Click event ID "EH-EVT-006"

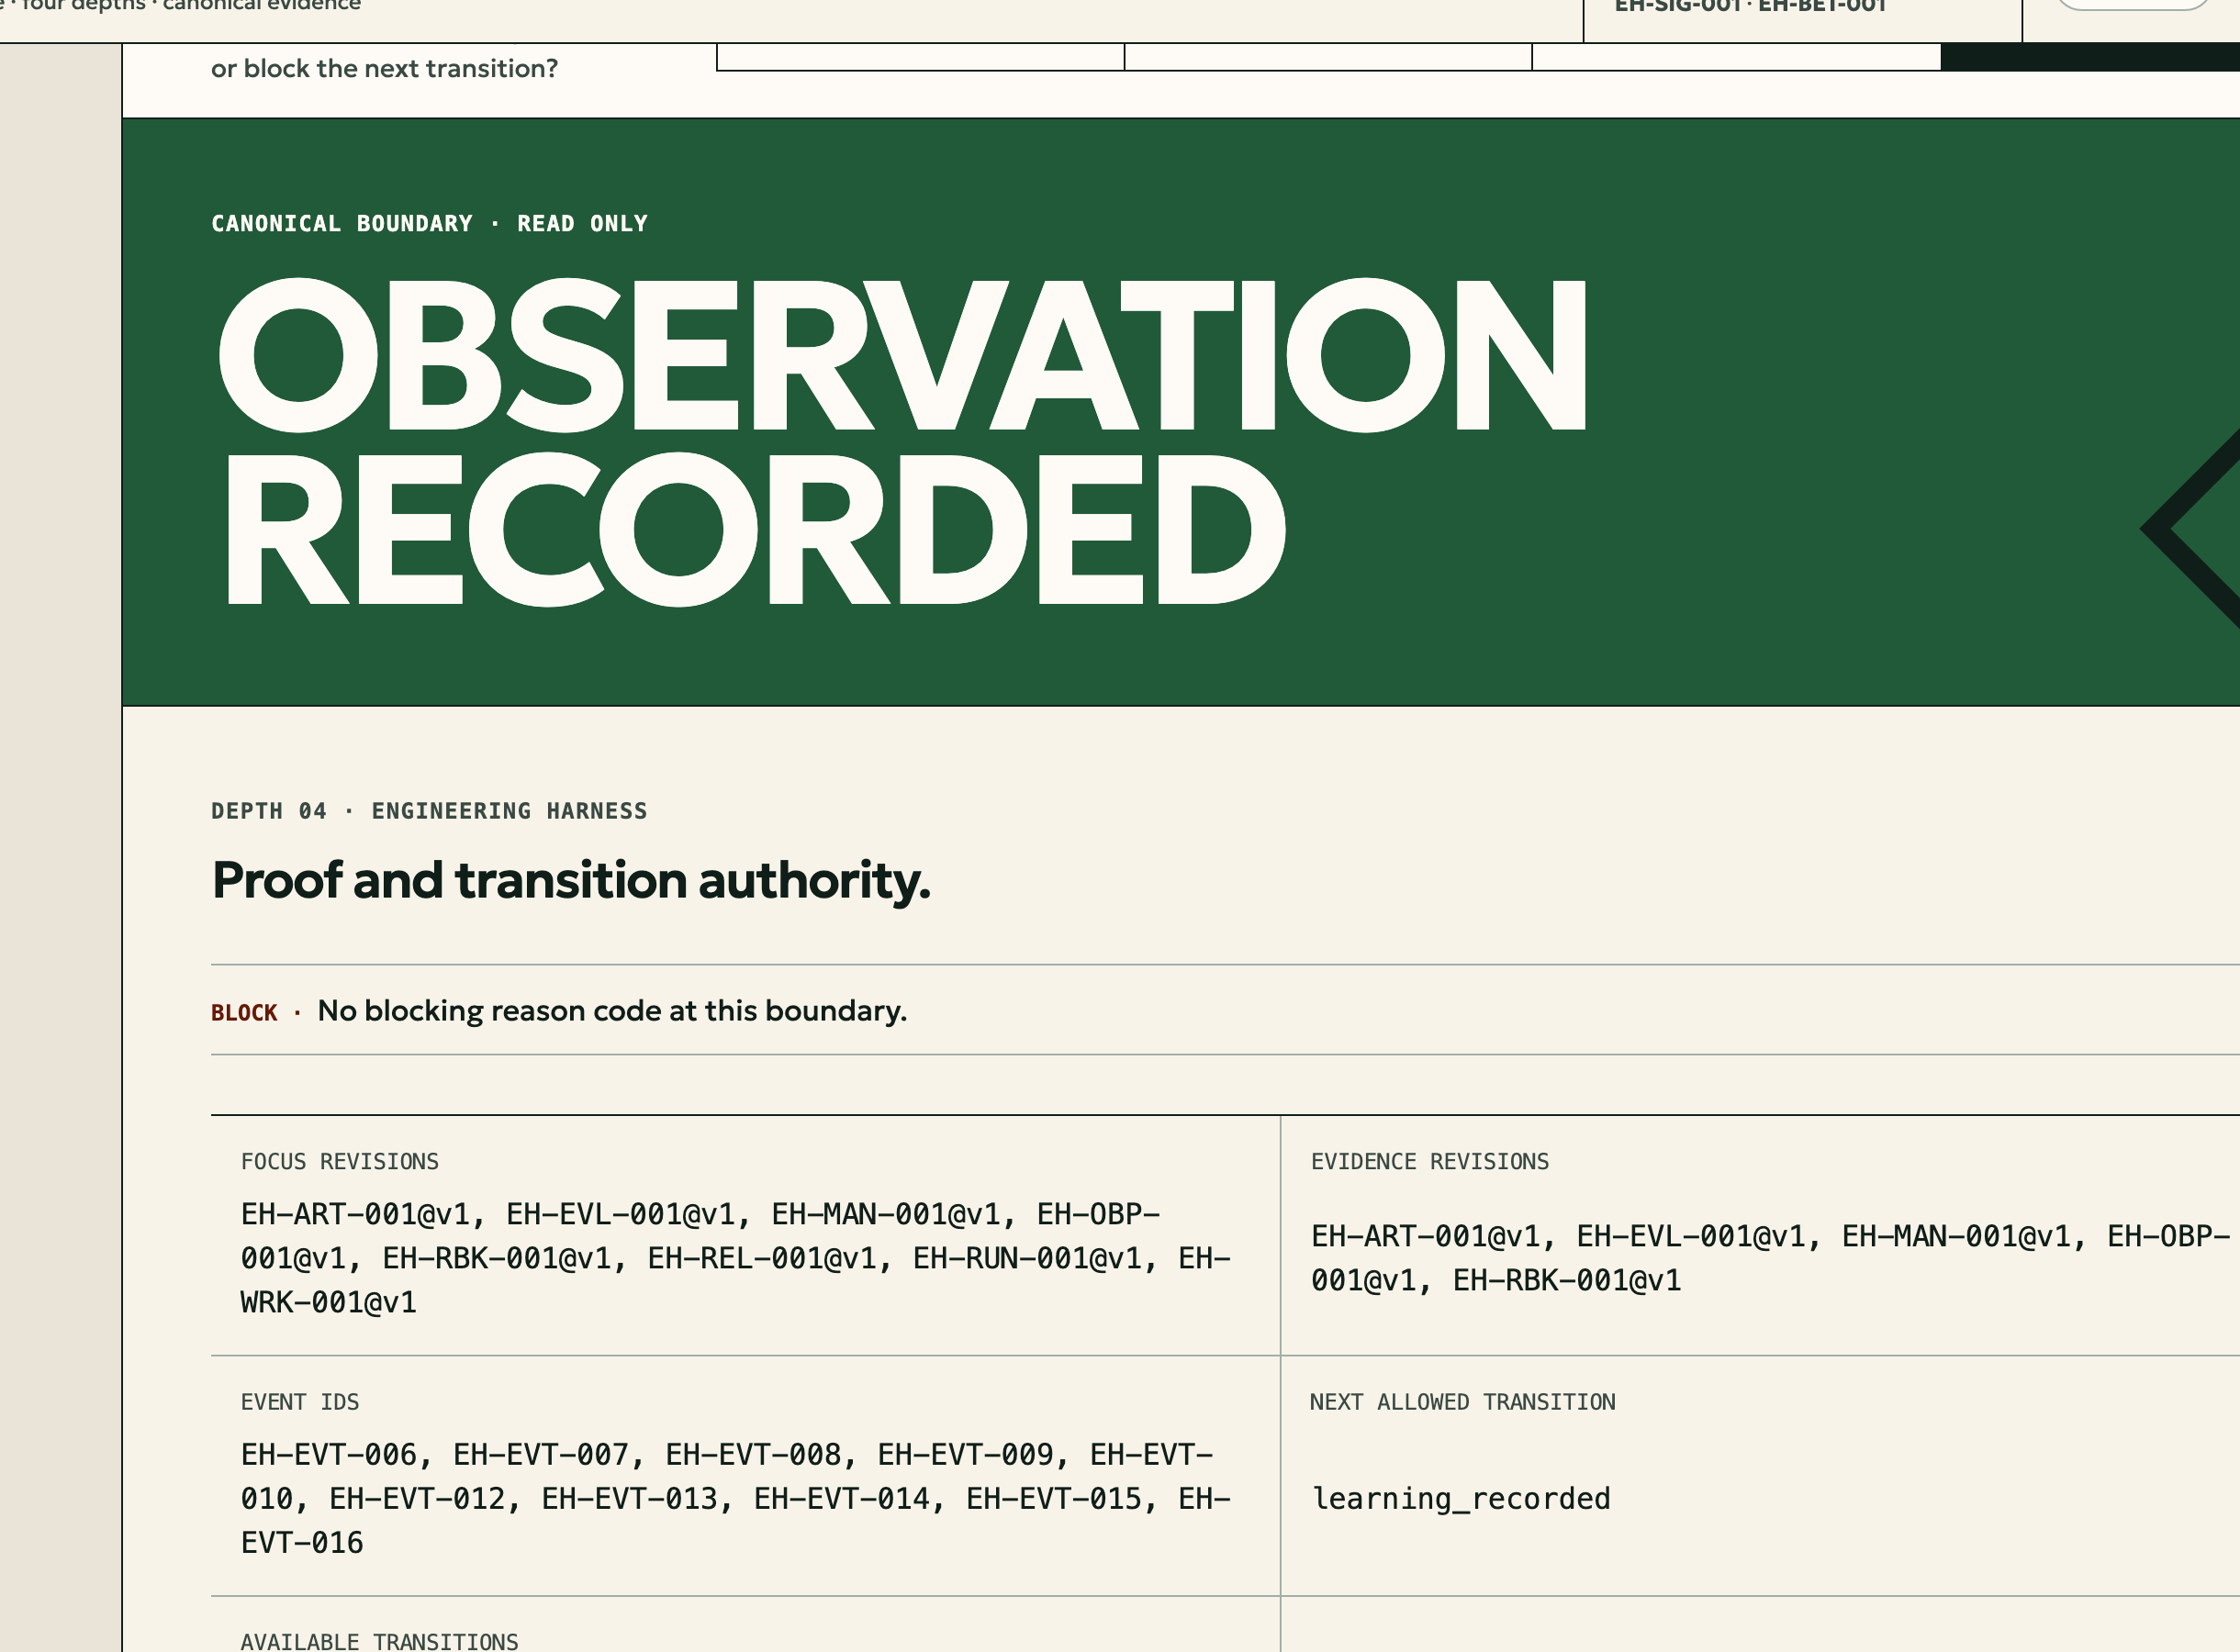point(329,1454)
